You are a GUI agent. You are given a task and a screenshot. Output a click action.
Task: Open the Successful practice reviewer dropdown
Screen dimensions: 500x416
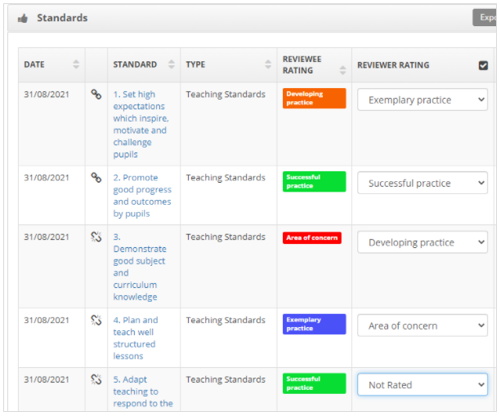pyautogui.click(x=422, y=183)
